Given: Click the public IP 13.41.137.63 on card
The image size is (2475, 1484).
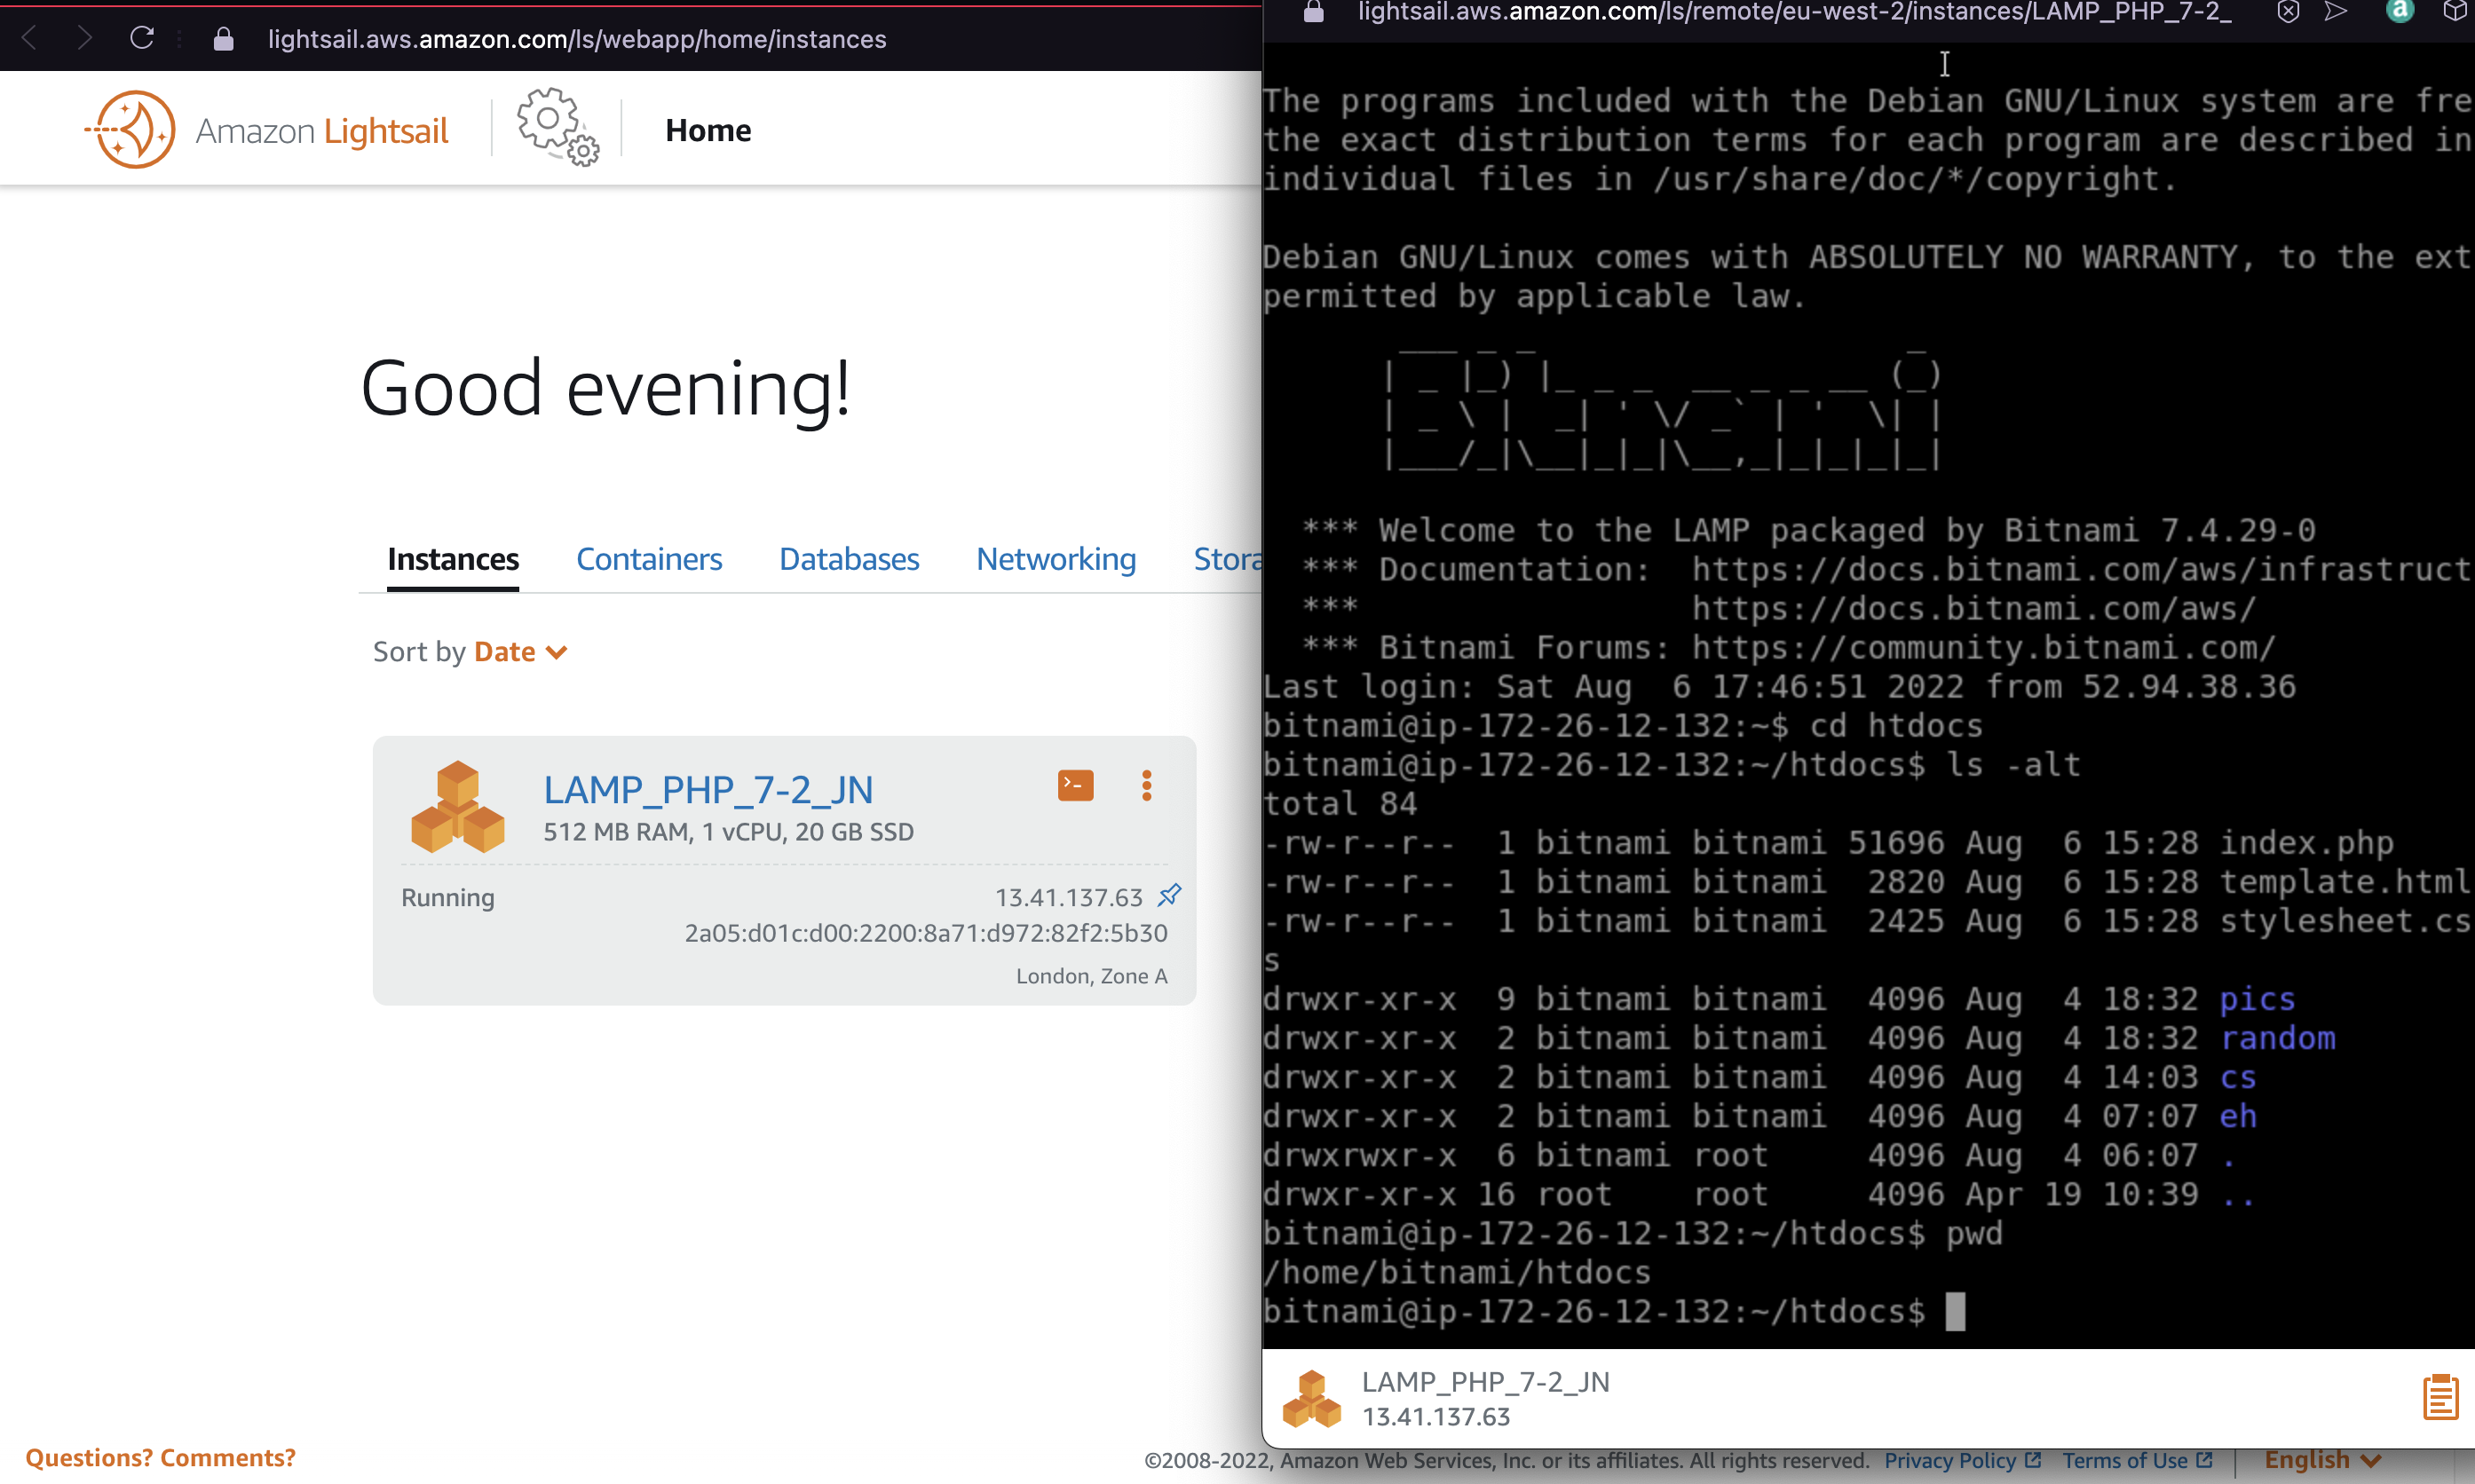Looking at the screenshot, I should tap(1068, 897).
